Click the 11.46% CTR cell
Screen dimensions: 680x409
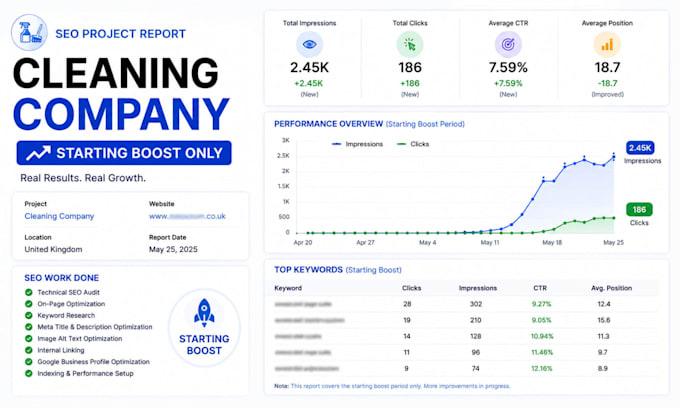click(542, 352)
